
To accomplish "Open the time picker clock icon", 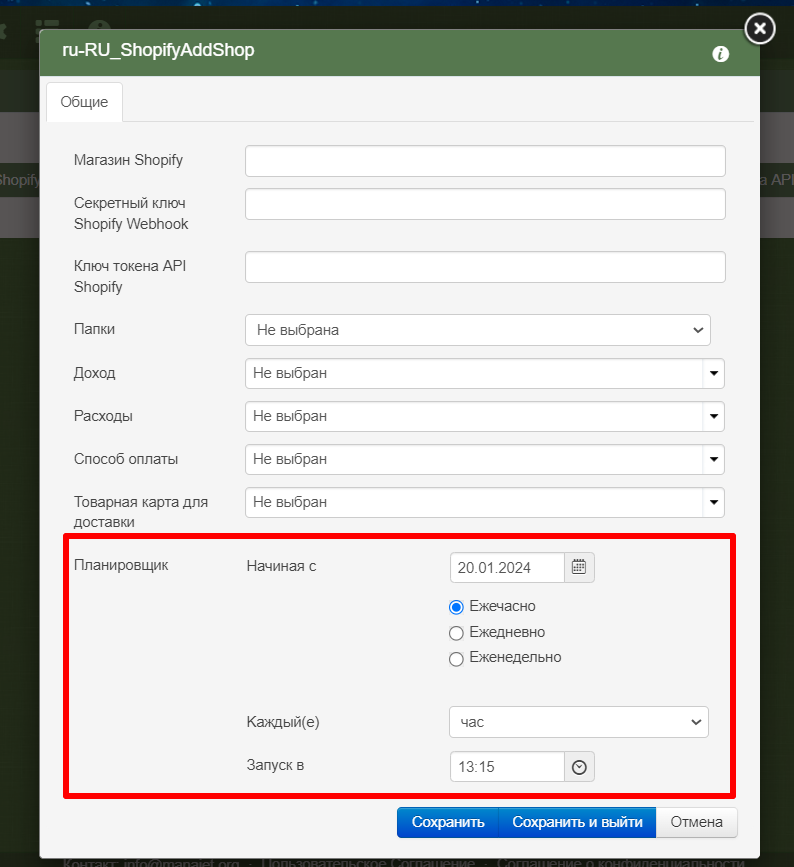I will click(x=579, y=766).
